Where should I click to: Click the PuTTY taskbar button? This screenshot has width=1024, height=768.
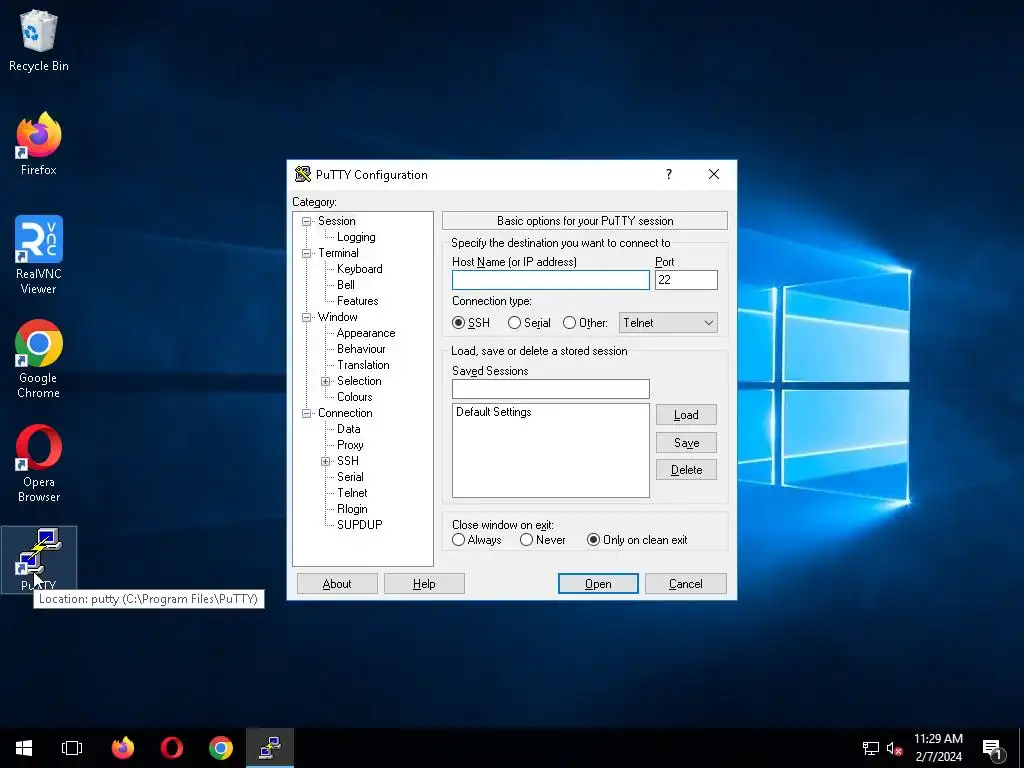[x=270, y=748]
